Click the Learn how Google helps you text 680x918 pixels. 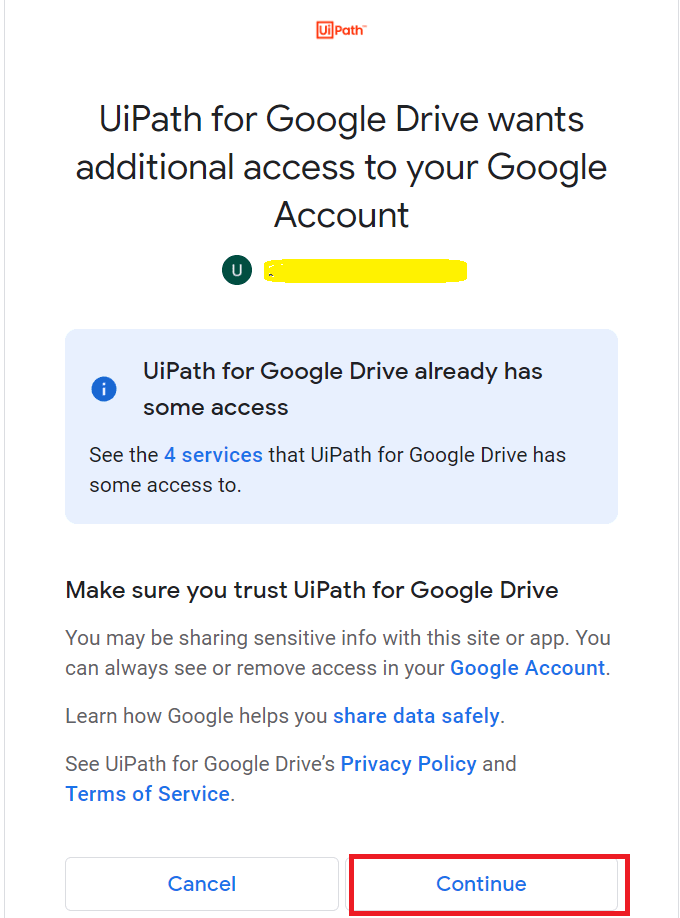click(x=196, y=716)
